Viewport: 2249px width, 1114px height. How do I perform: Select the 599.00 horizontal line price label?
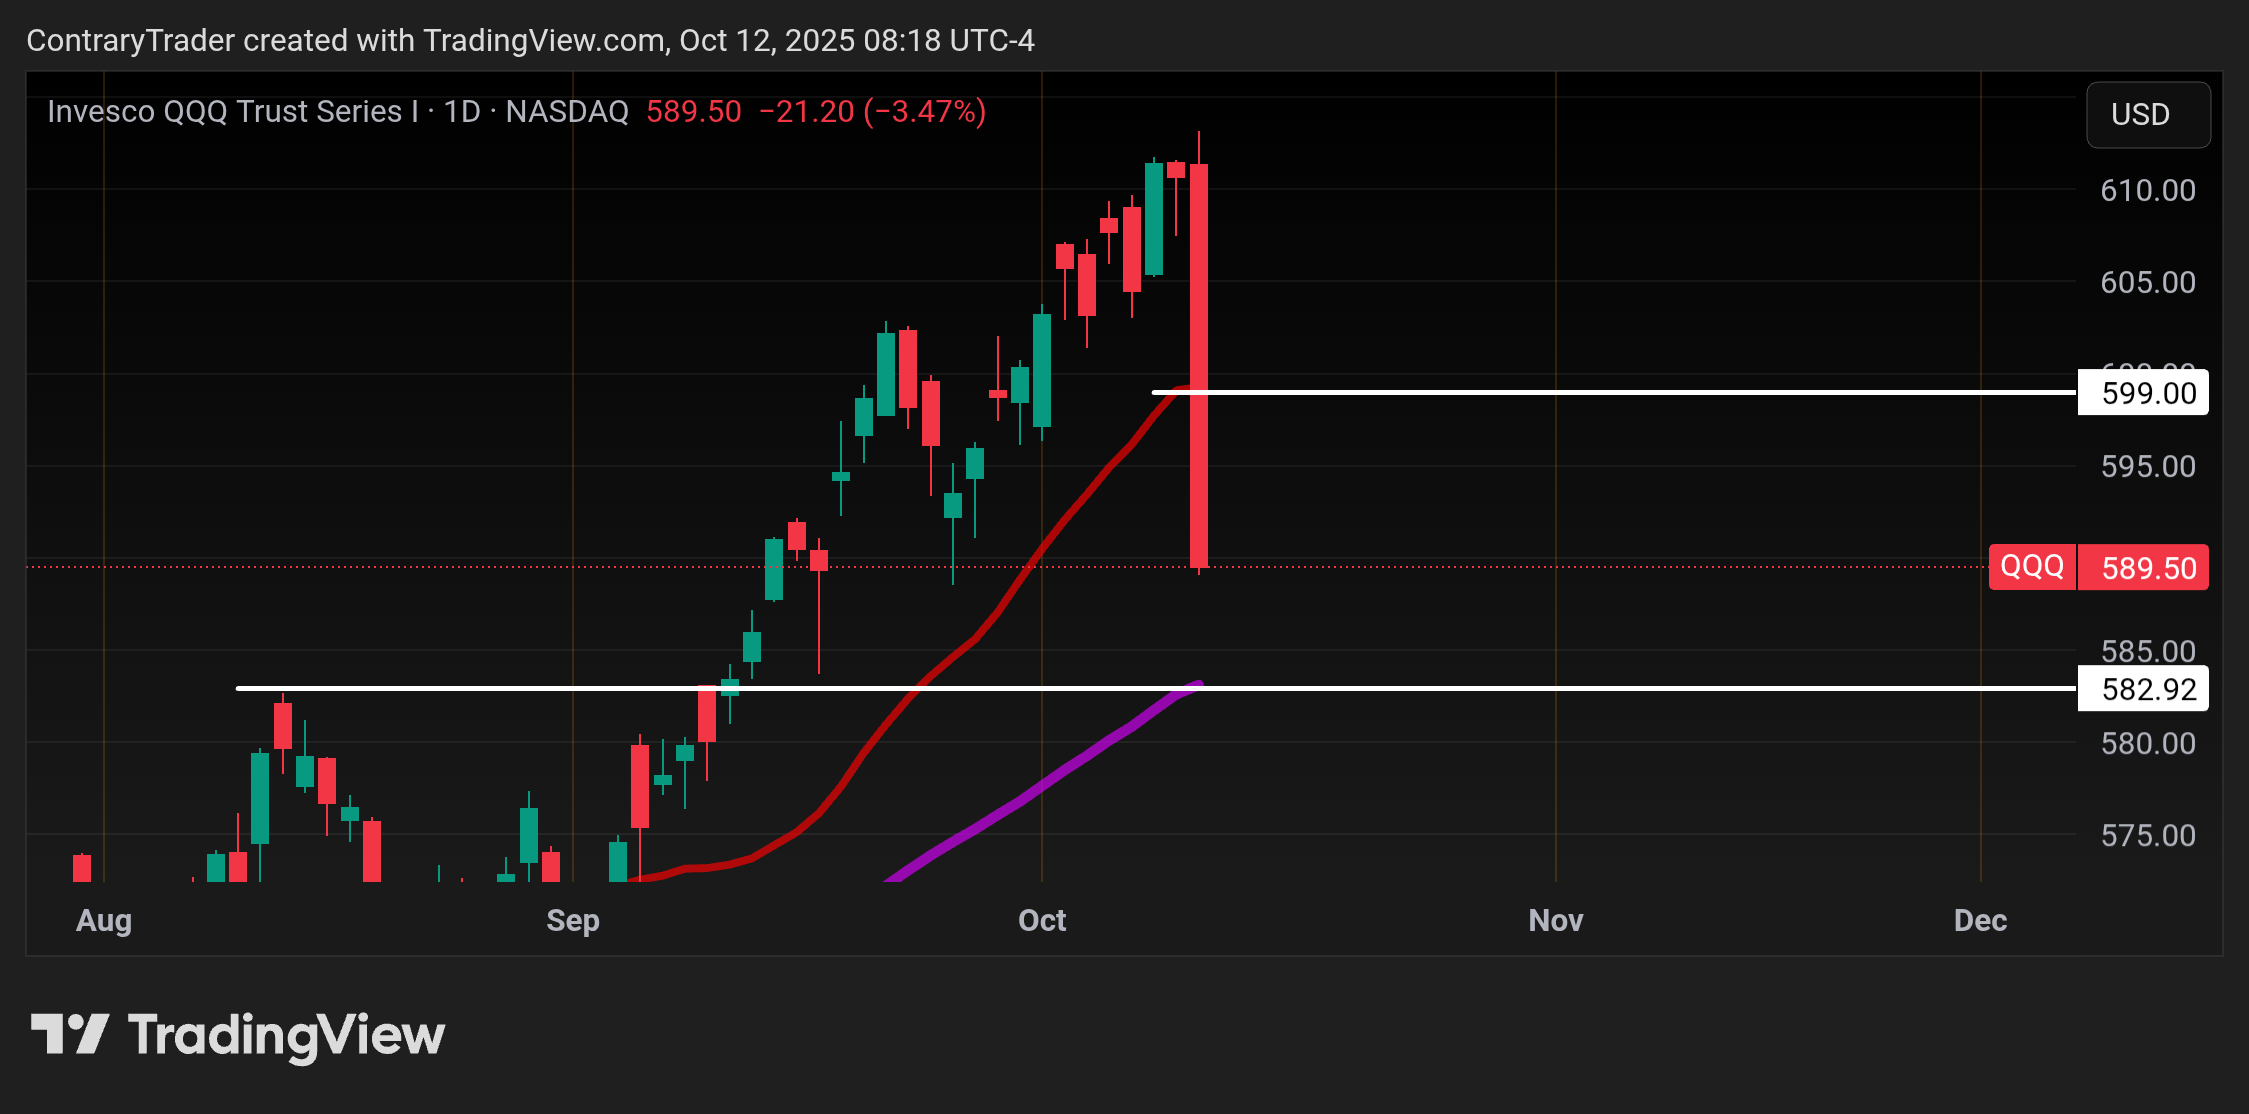point(2143,393)
